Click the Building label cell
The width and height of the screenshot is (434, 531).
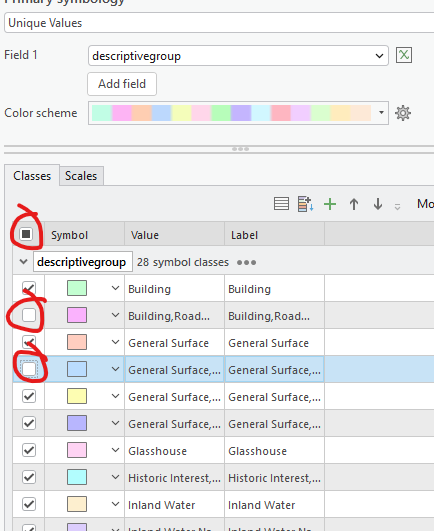275,289
